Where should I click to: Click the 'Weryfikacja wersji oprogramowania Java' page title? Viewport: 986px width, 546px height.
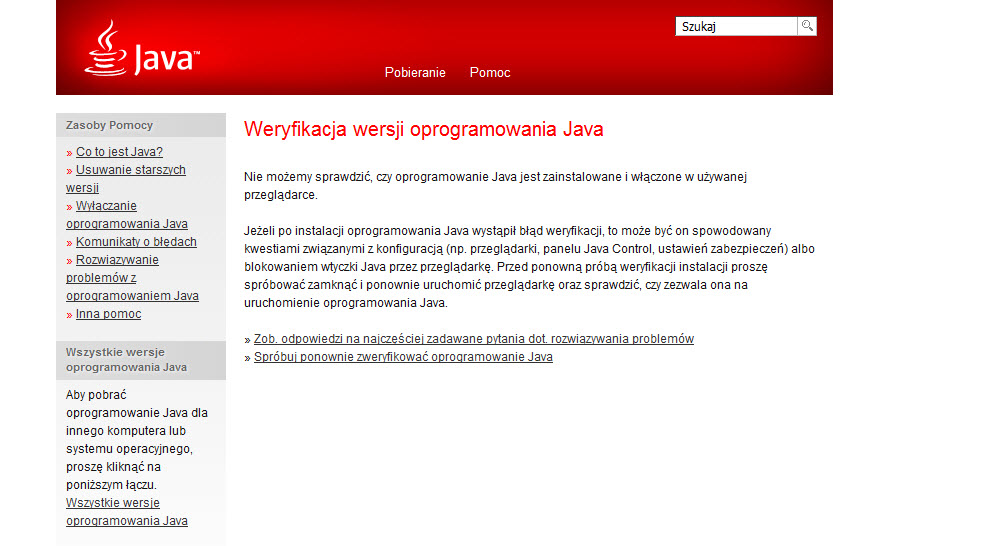[424, 129]
